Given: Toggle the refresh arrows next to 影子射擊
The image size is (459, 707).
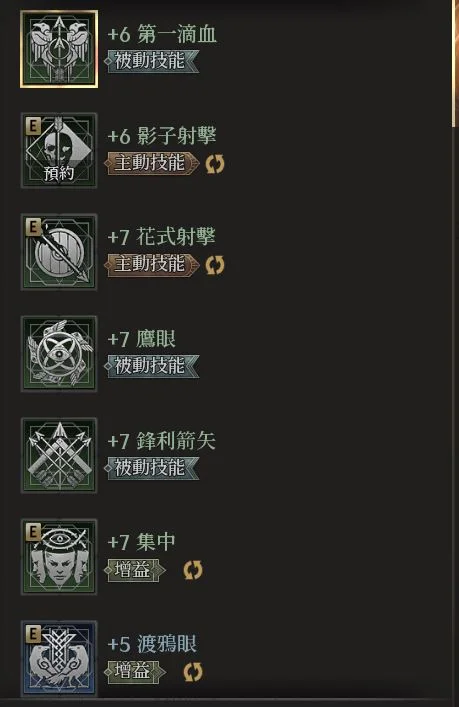Looking at the screenshot, I should (x=215, y=164).
